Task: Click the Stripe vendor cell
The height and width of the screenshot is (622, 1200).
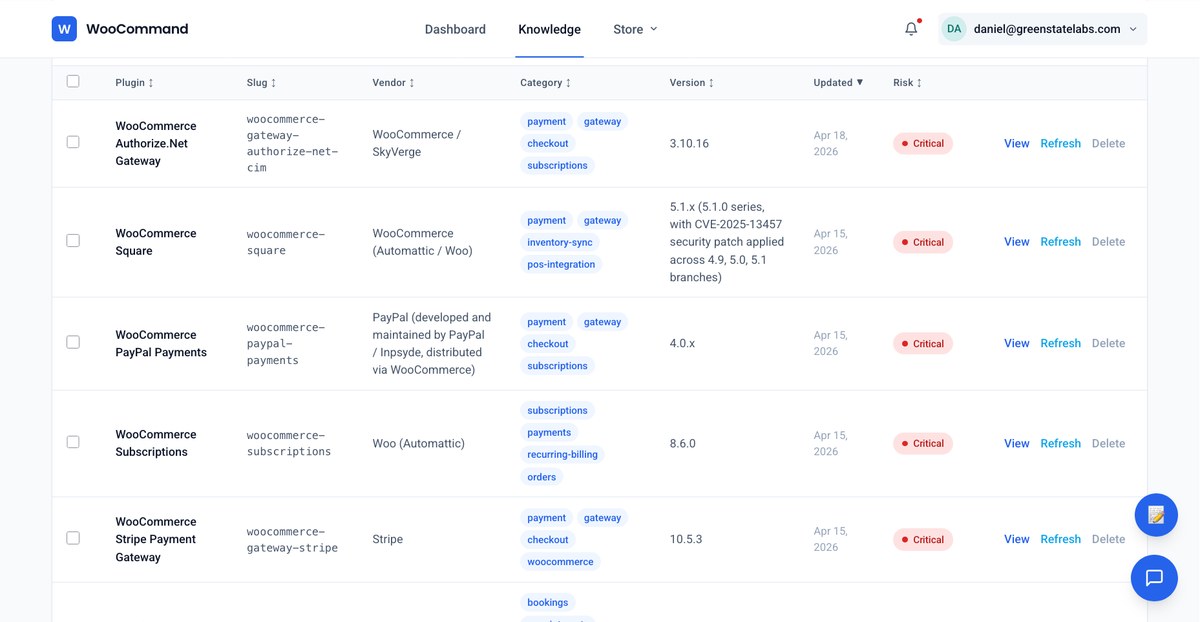Action: pos(388,539)
